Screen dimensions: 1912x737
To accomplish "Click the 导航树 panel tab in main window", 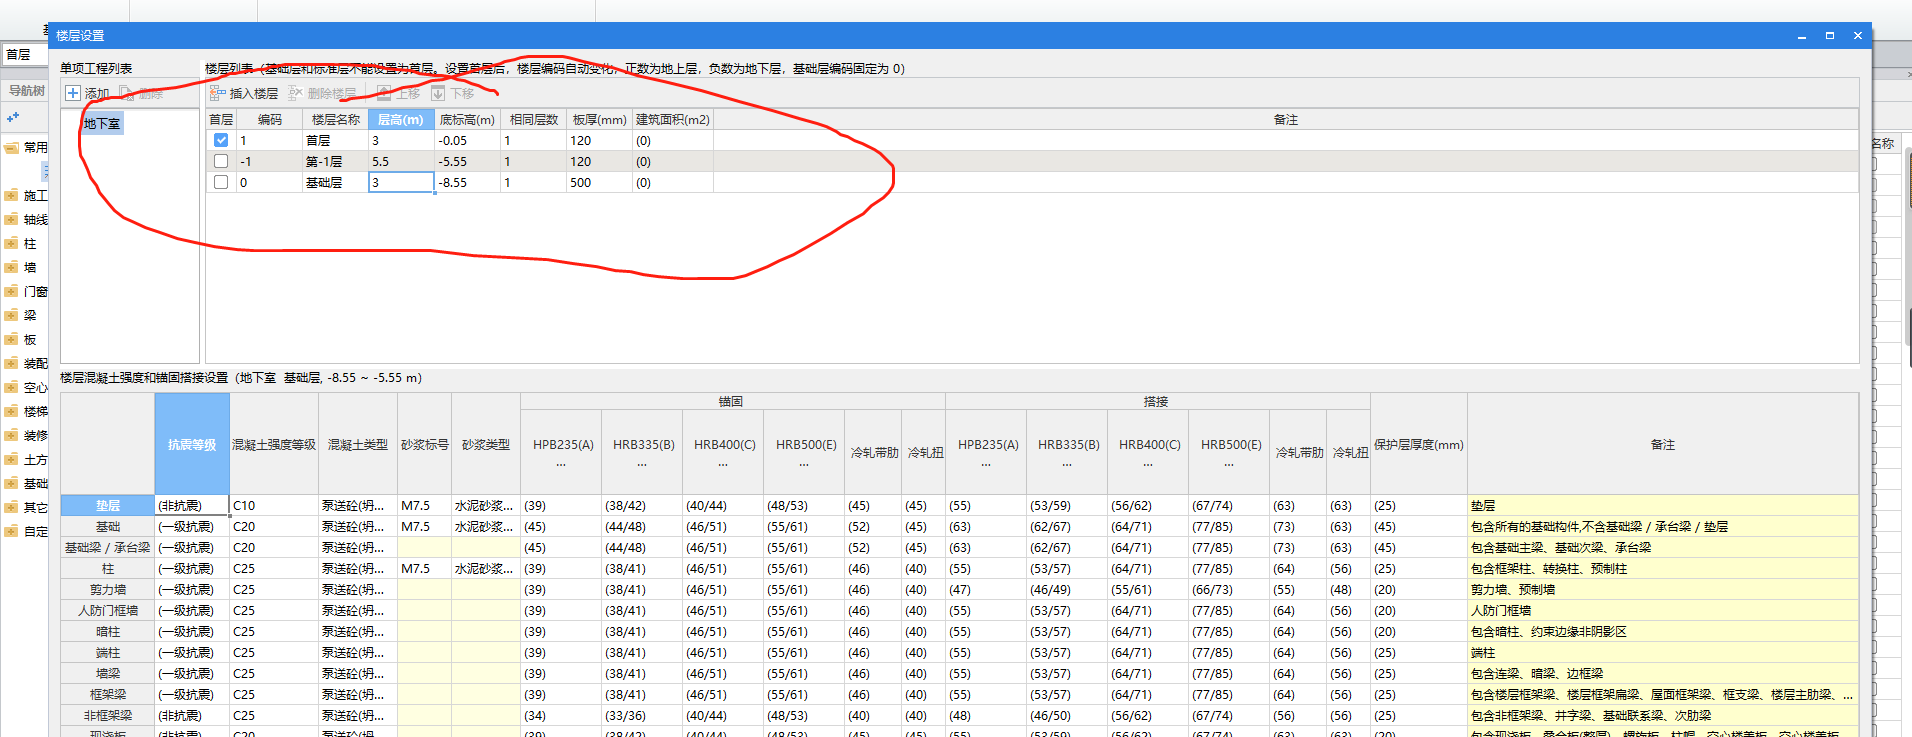I will click(x=26, y=90).
